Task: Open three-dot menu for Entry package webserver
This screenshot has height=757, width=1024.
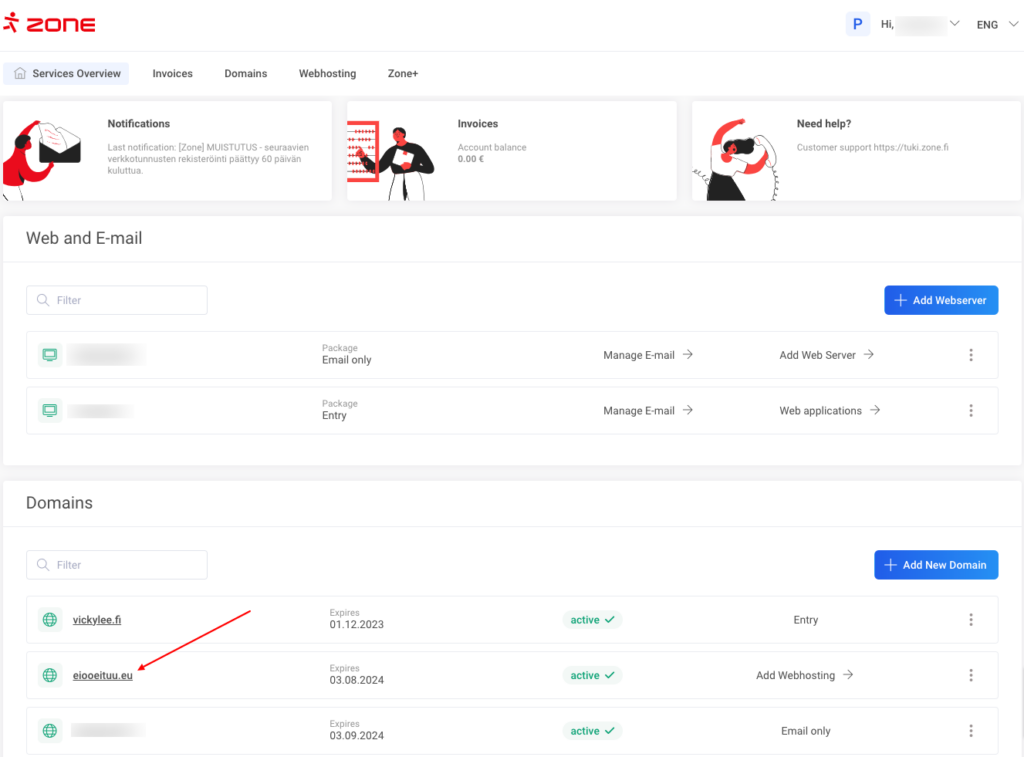Action: [x=970, y=411]
